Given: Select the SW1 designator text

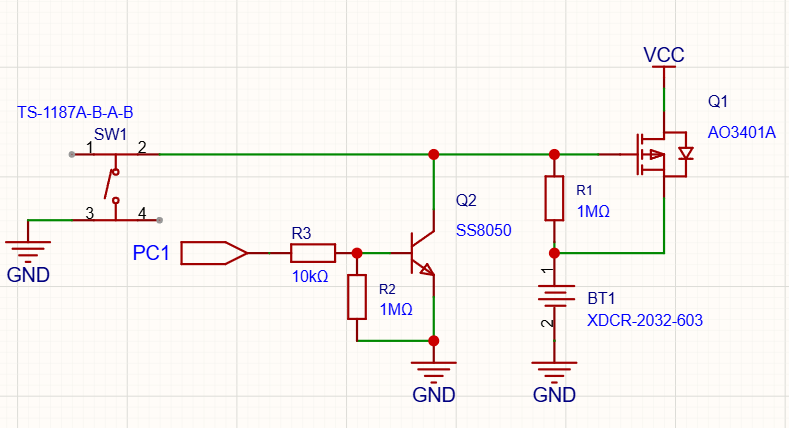Looking at the screenshot, I should (110, 134).
